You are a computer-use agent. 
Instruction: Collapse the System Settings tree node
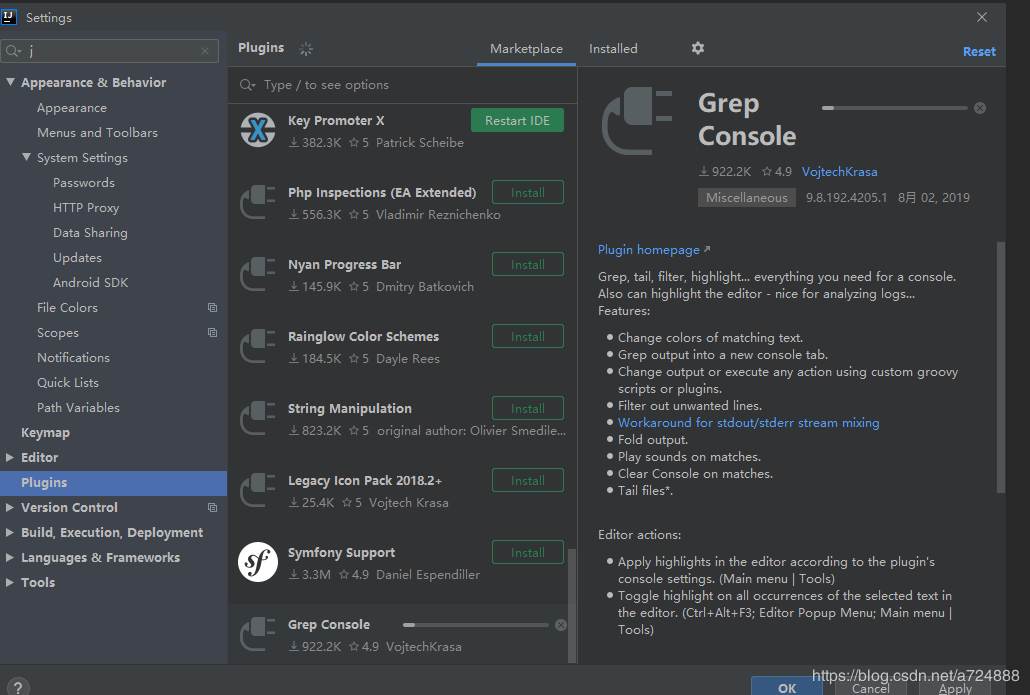coord(26,157)
